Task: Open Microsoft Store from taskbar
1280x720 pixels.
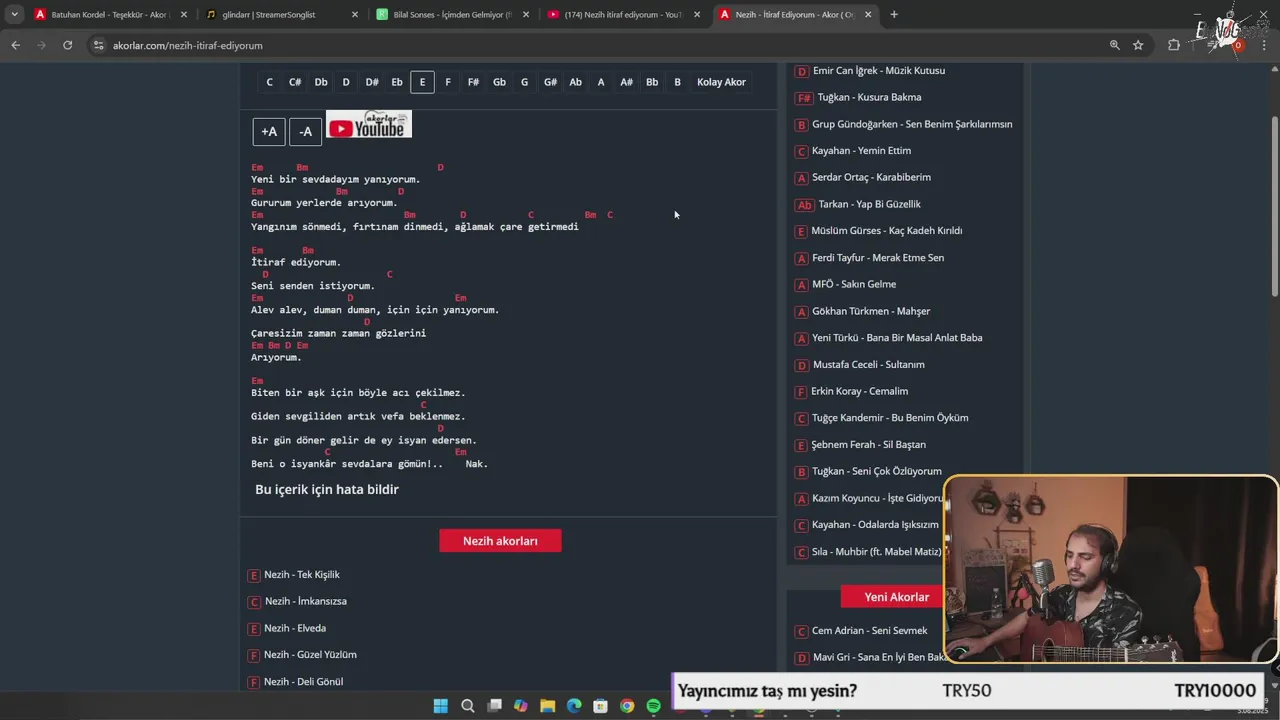Action: (x=600, y=706)
